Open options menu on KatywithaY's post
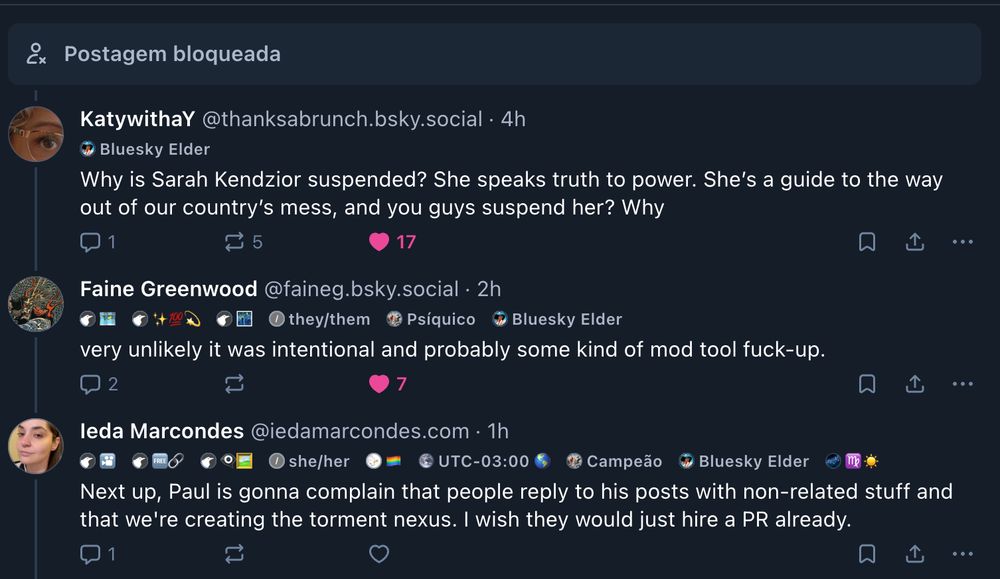This screenshot has width=1000, height=579. pos(962,241)
